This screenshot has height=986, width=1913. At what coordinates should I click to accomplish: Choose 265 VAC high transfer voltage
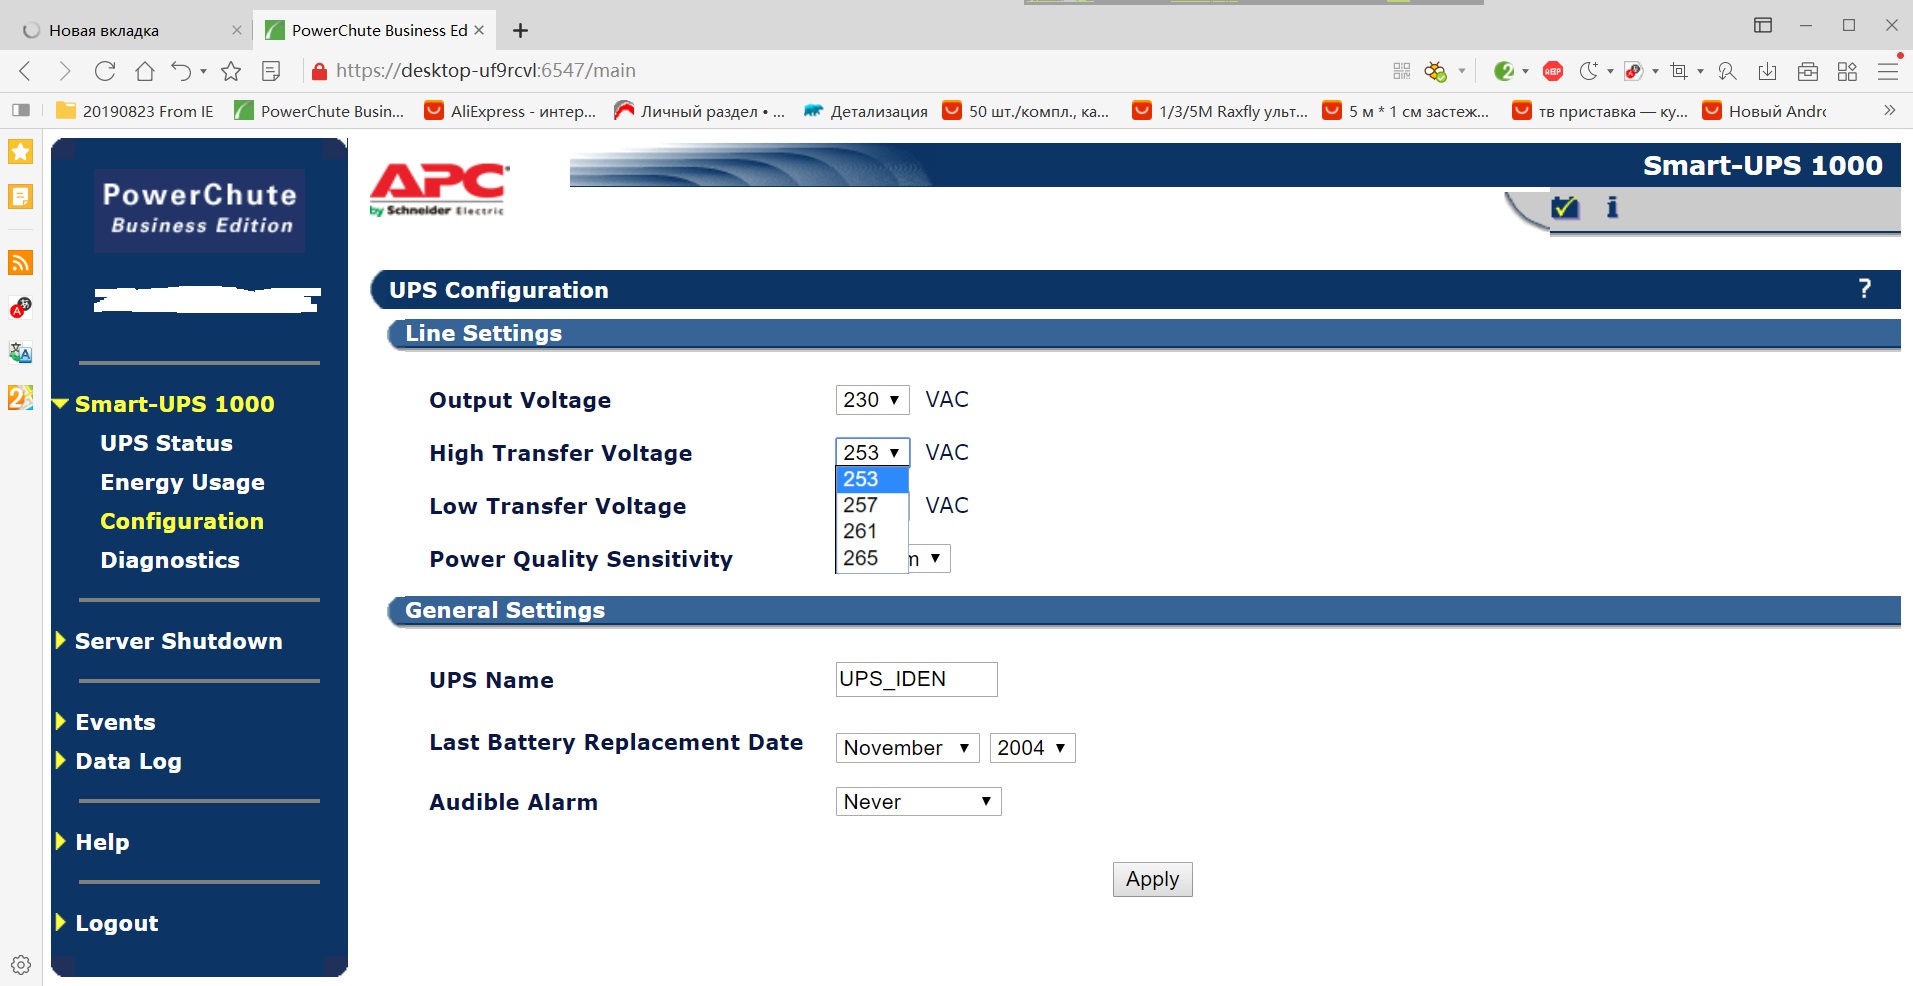(872, 558)
